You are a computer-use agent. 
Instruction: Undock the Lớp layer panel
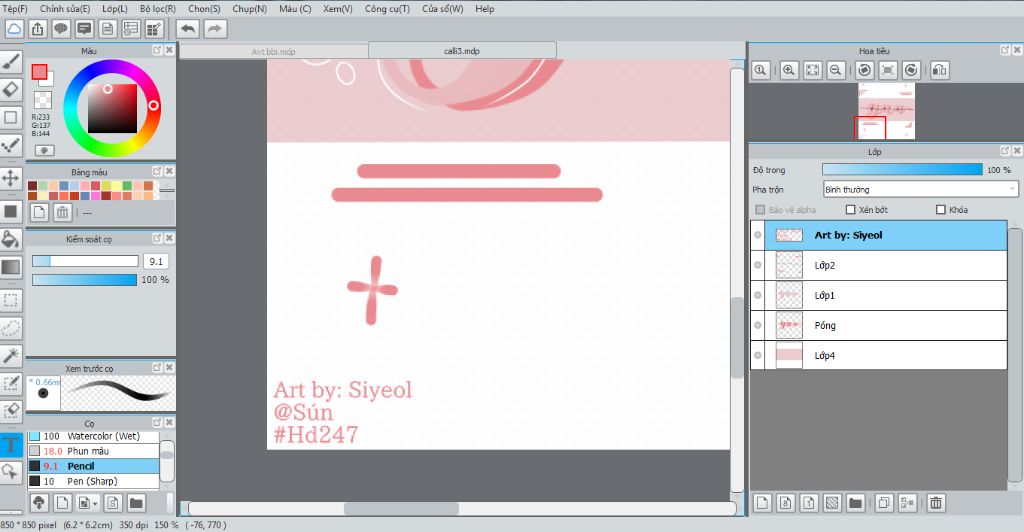click(x=1005, y=151)
